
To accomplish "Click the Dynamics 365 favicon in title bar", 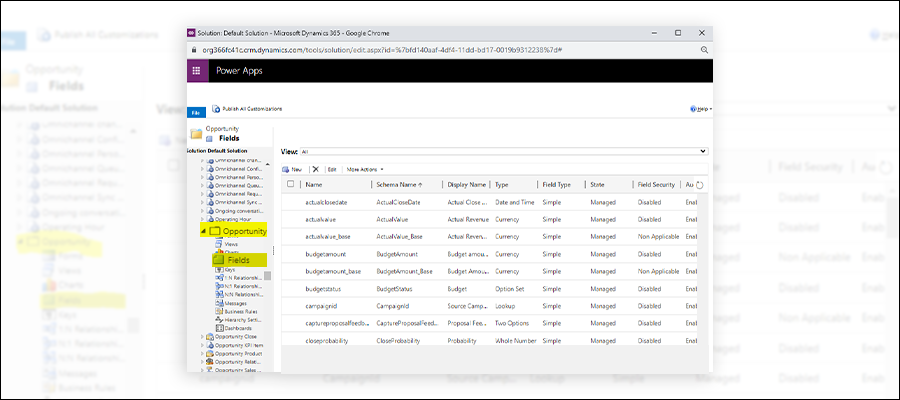I will pyautogui.click(x=191, y=33).
